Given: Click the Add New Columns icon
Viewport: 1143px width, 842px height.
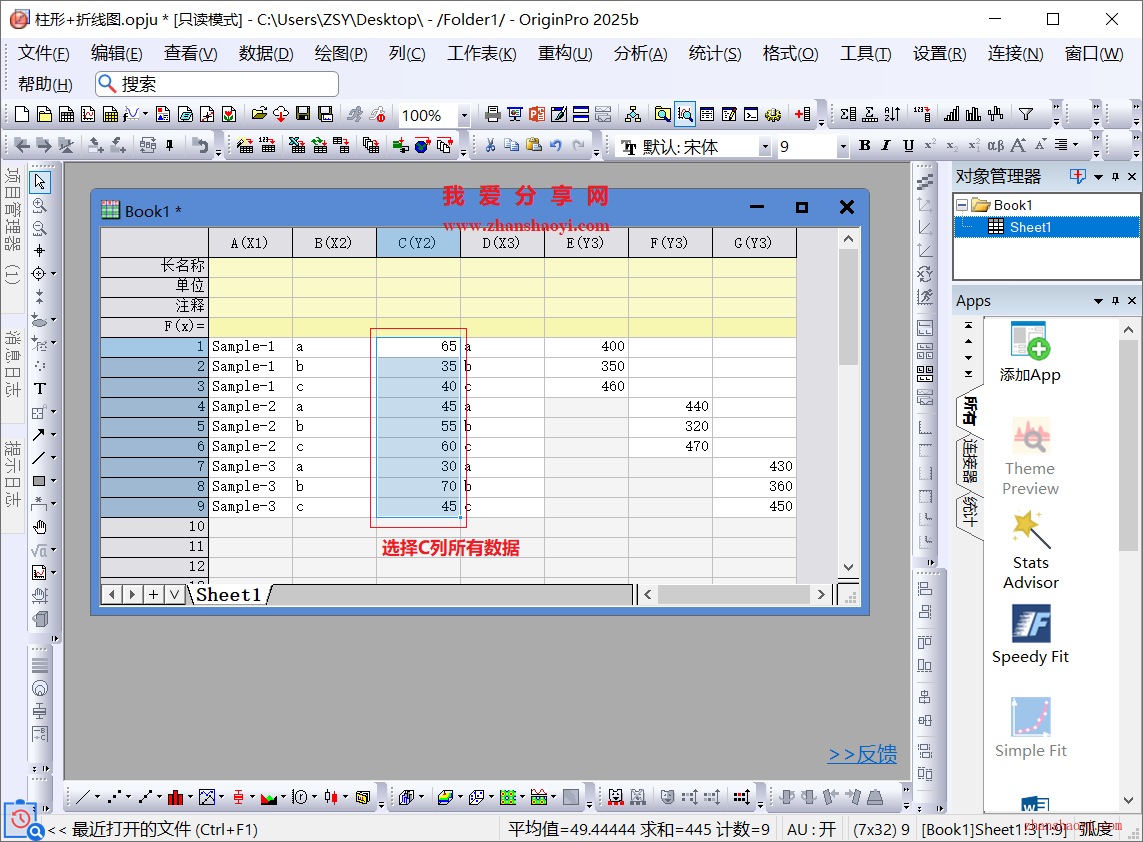Looking at the screenshot, I should point(803,115).
